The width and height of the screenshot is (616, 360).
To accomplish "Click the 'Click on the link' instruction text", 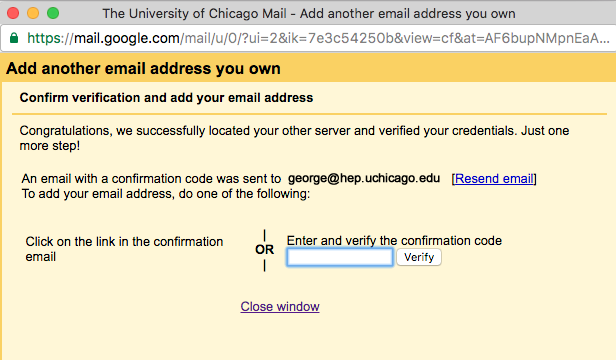I will pos(124,249).
